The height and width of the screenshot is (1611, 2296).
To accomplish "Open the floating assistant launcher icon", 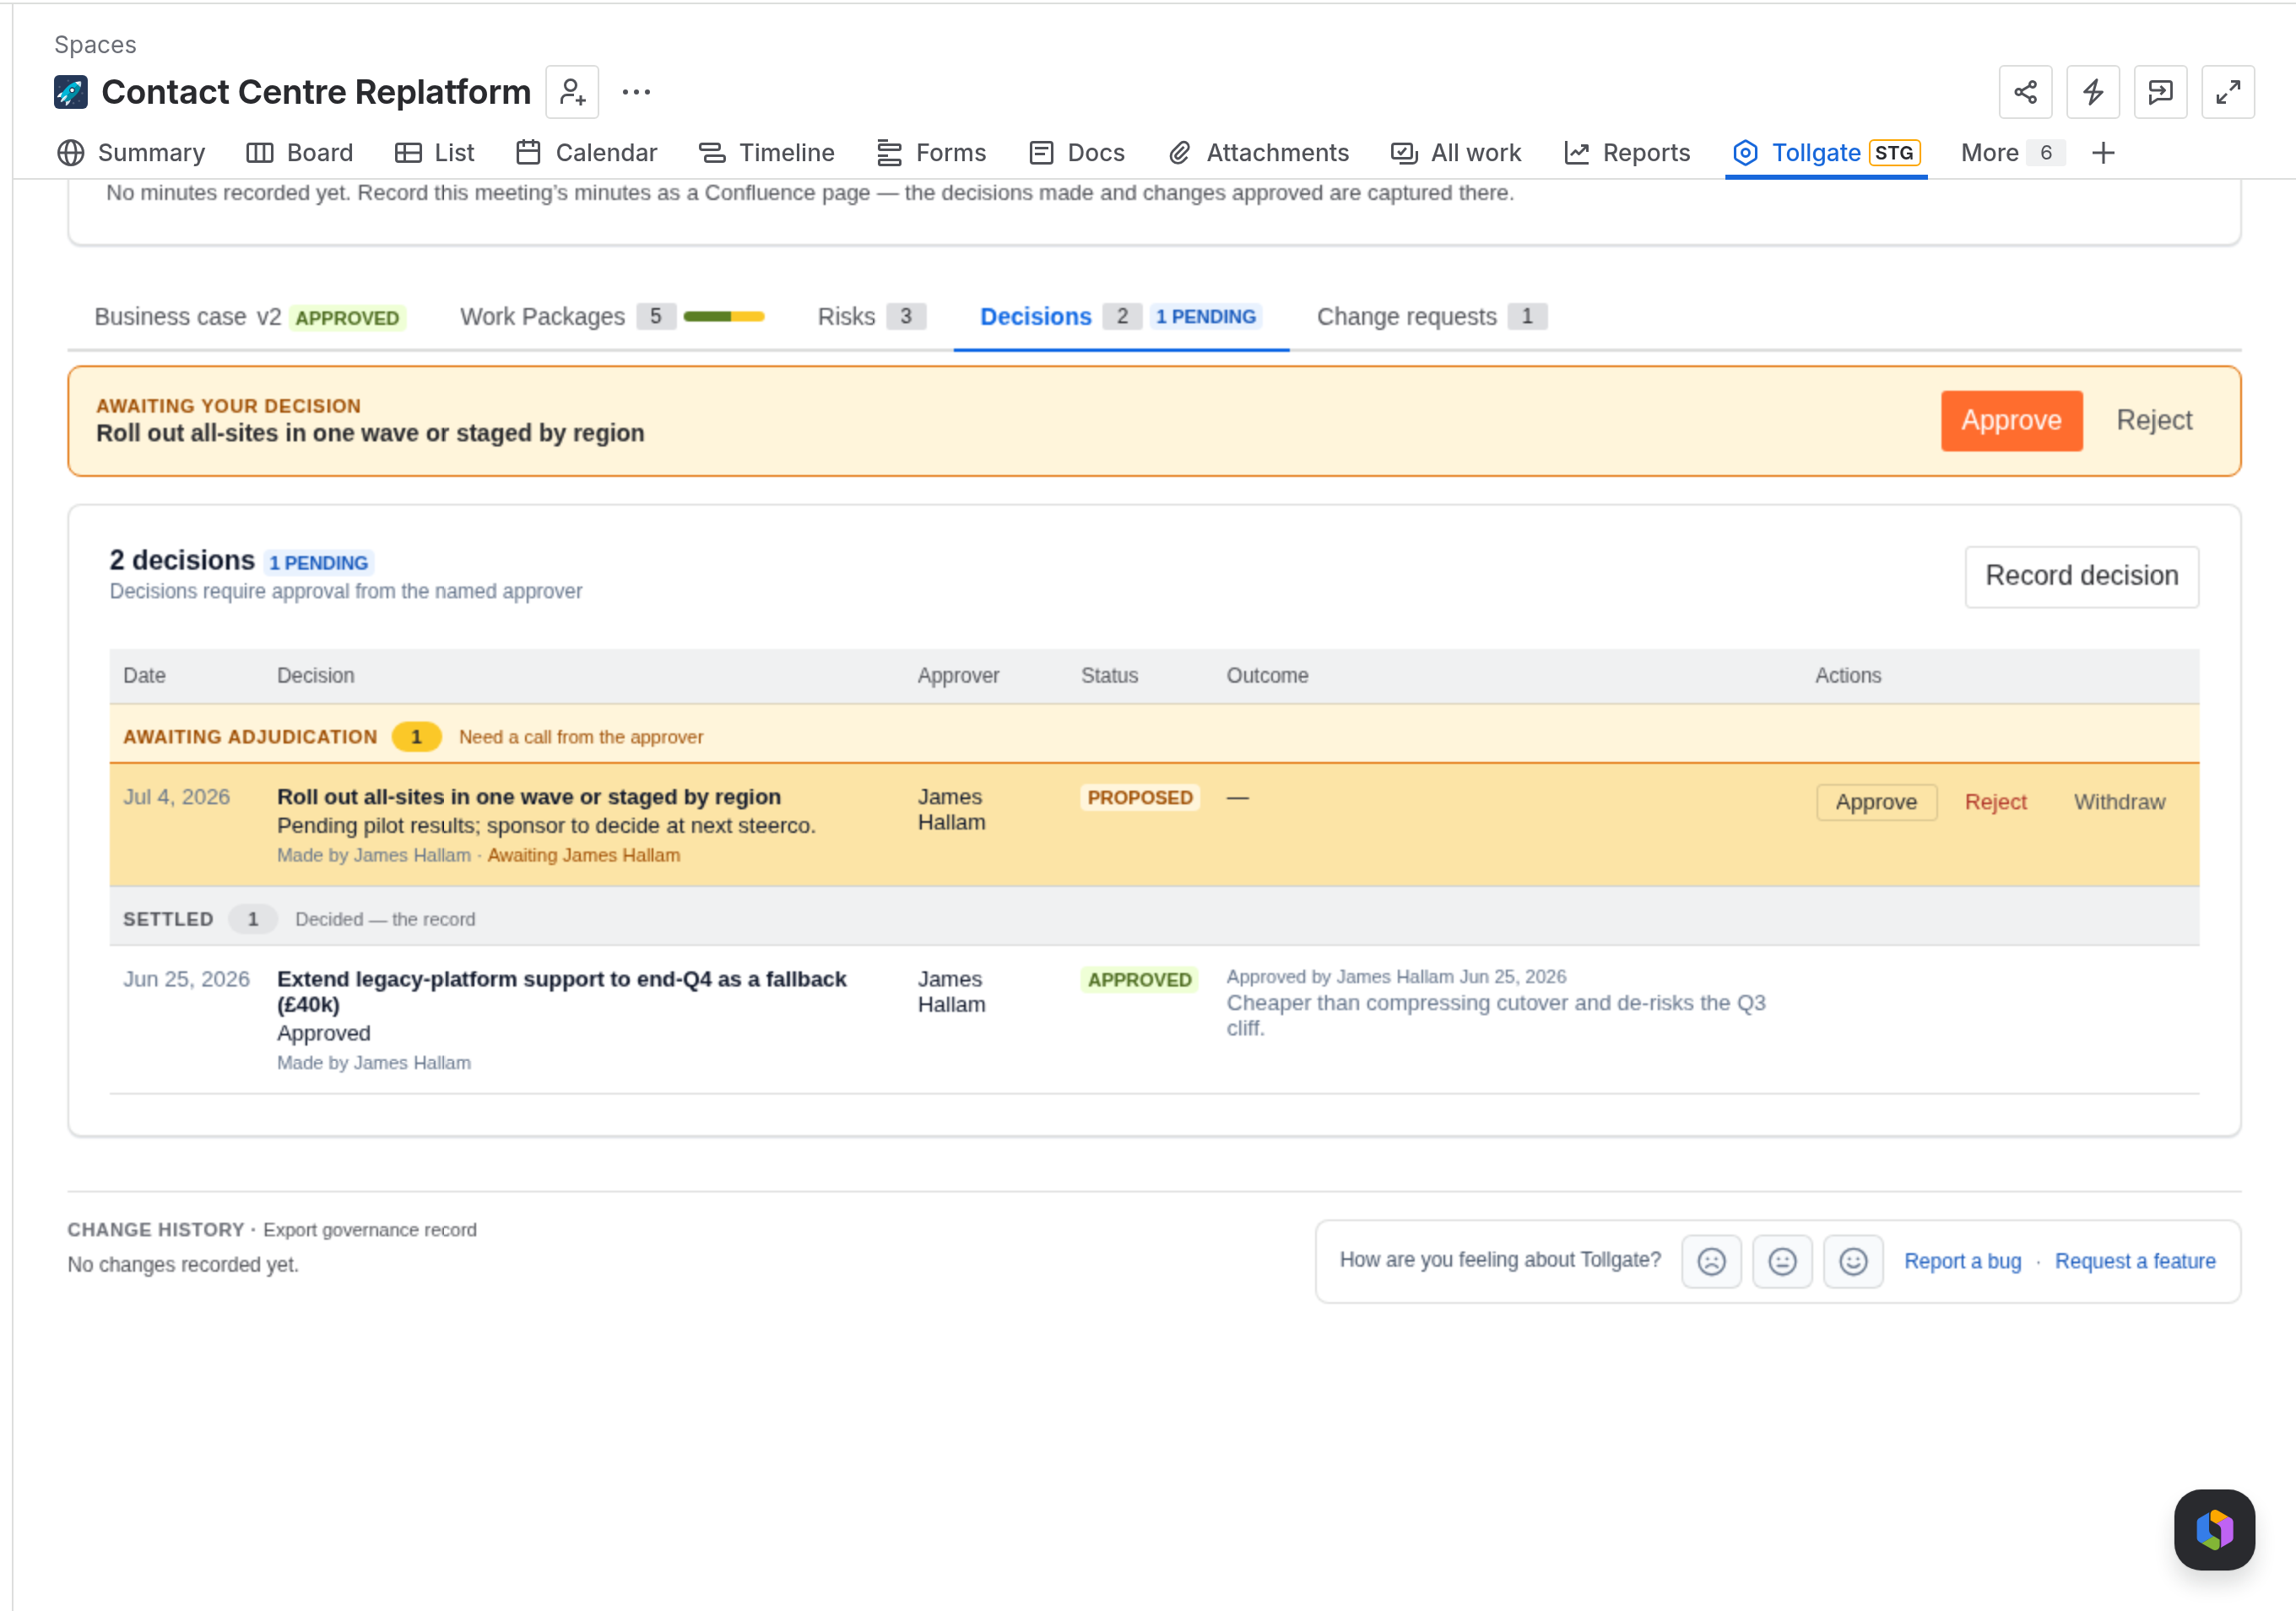I will pyautogui.click(x=2214, y=1529).
